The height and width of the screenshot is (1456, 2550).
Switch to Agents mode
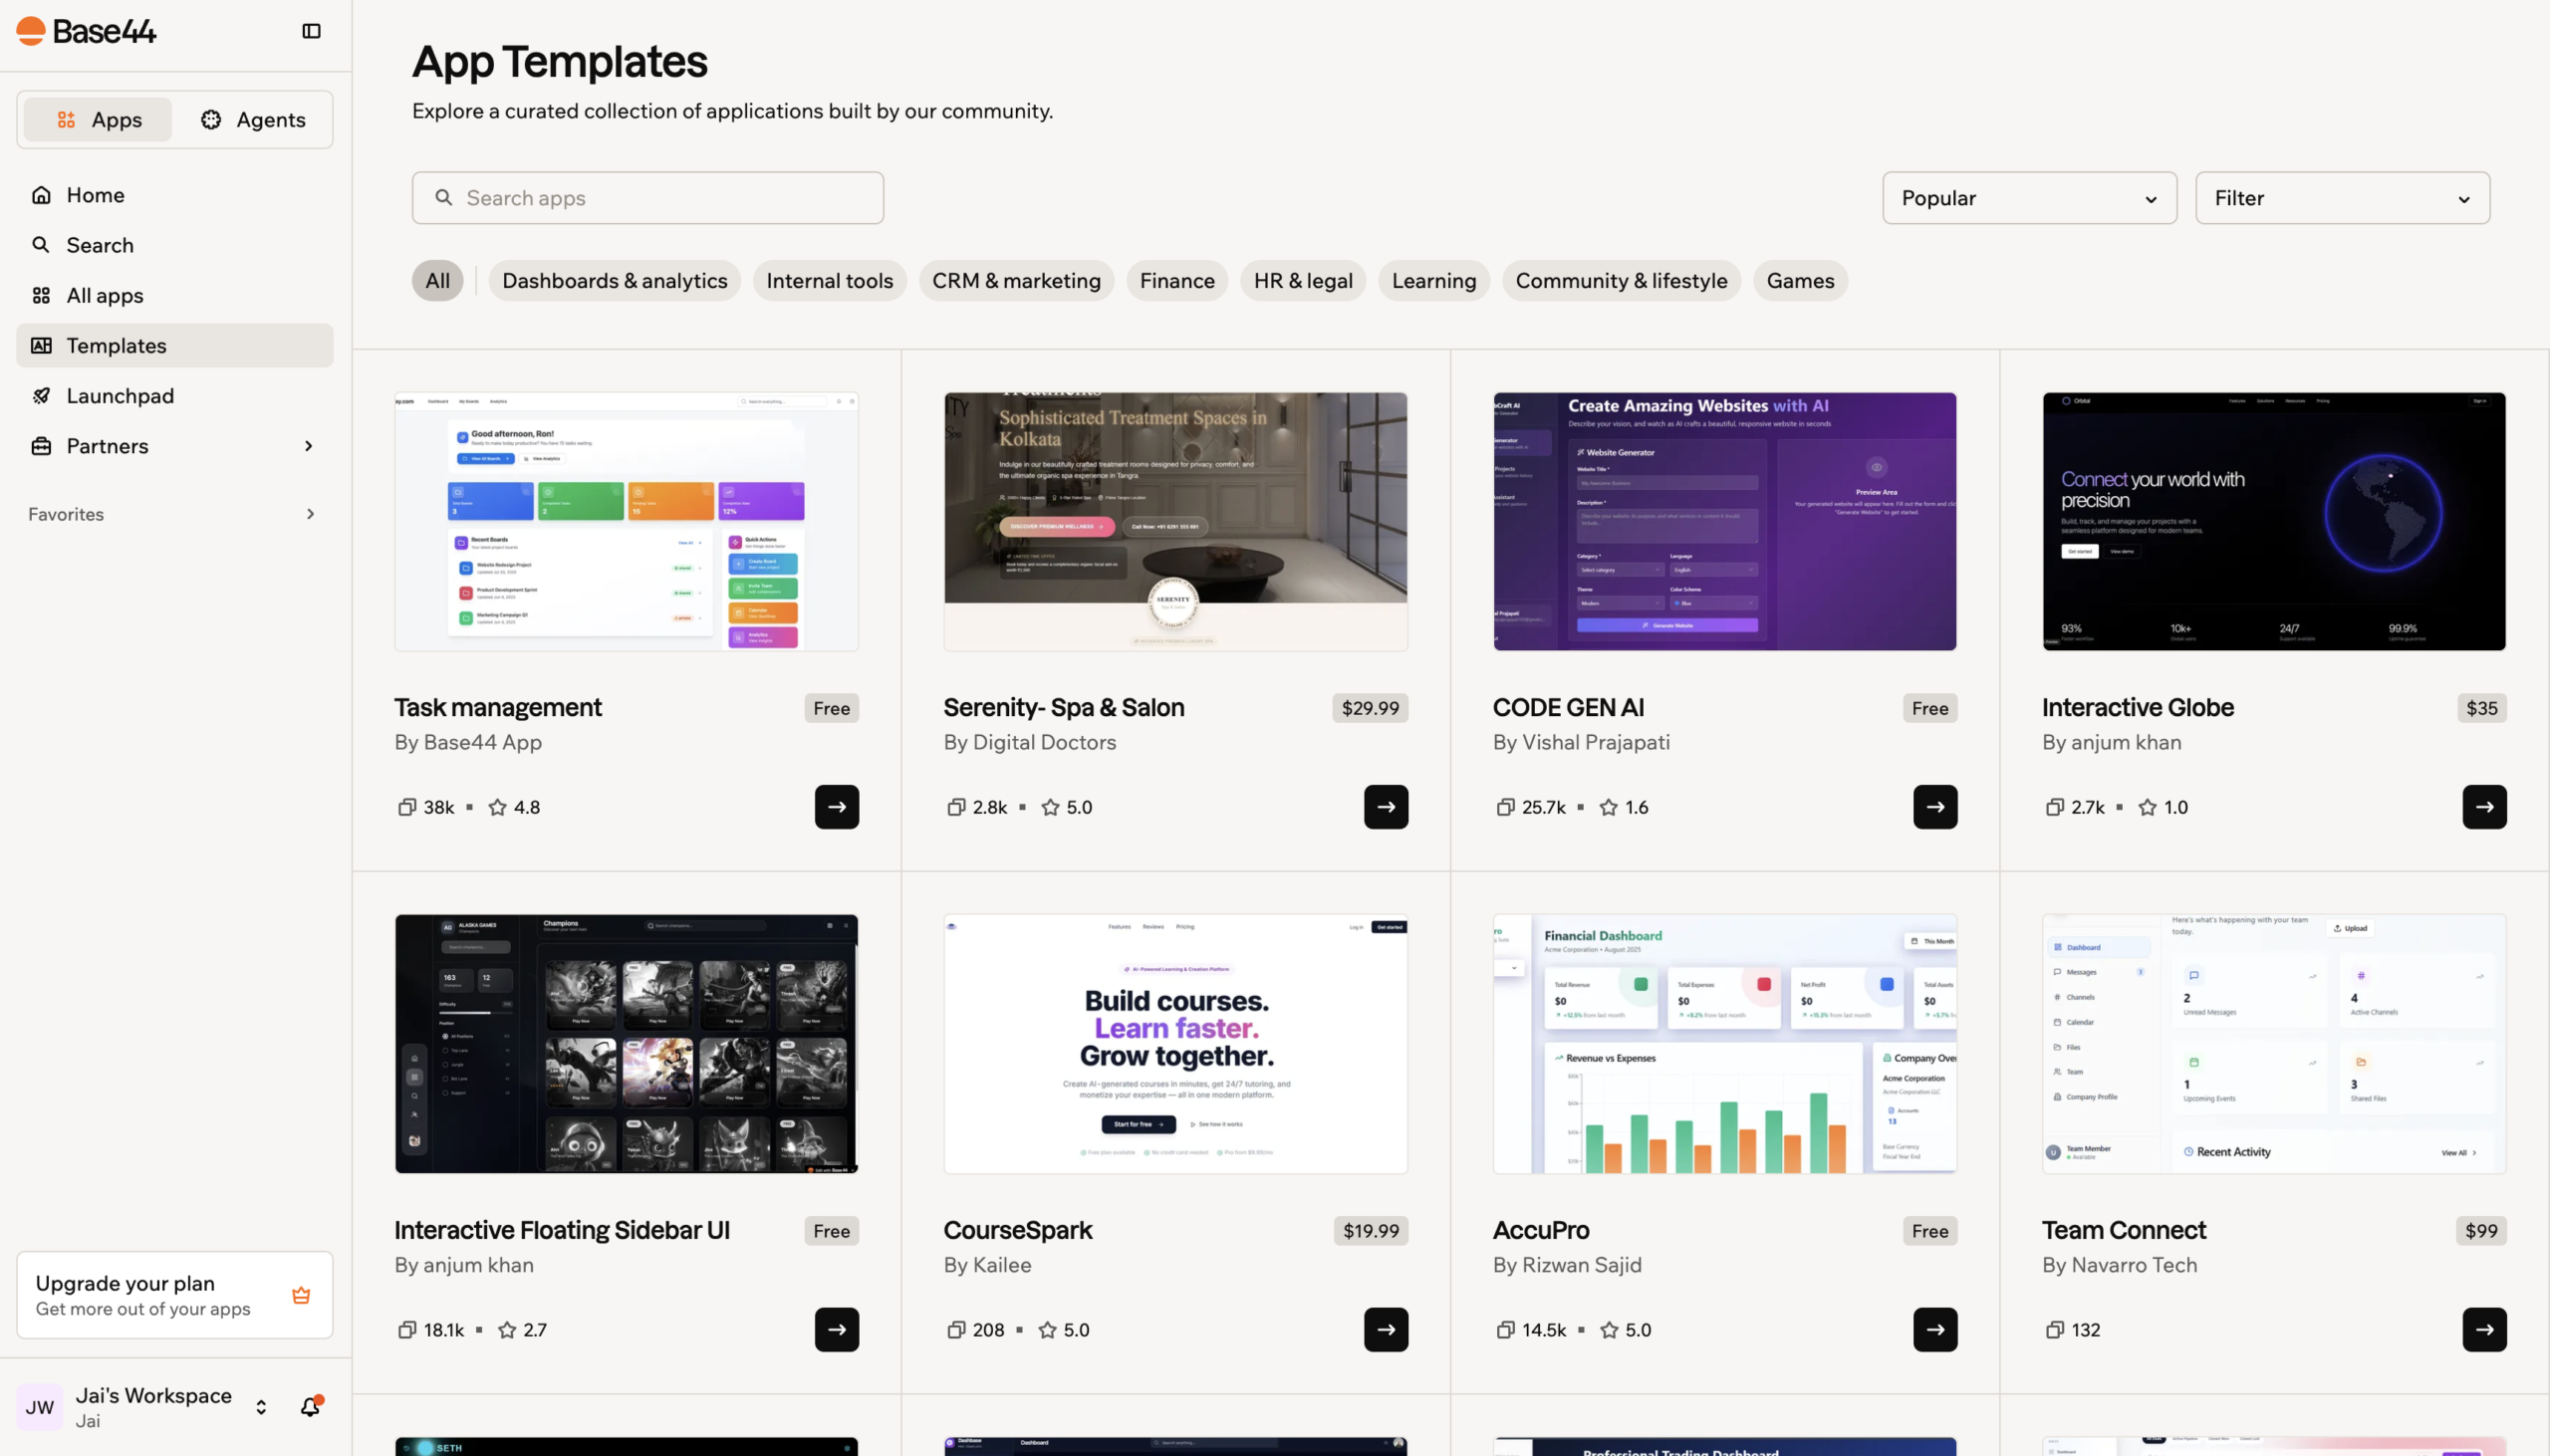(253, 119)
